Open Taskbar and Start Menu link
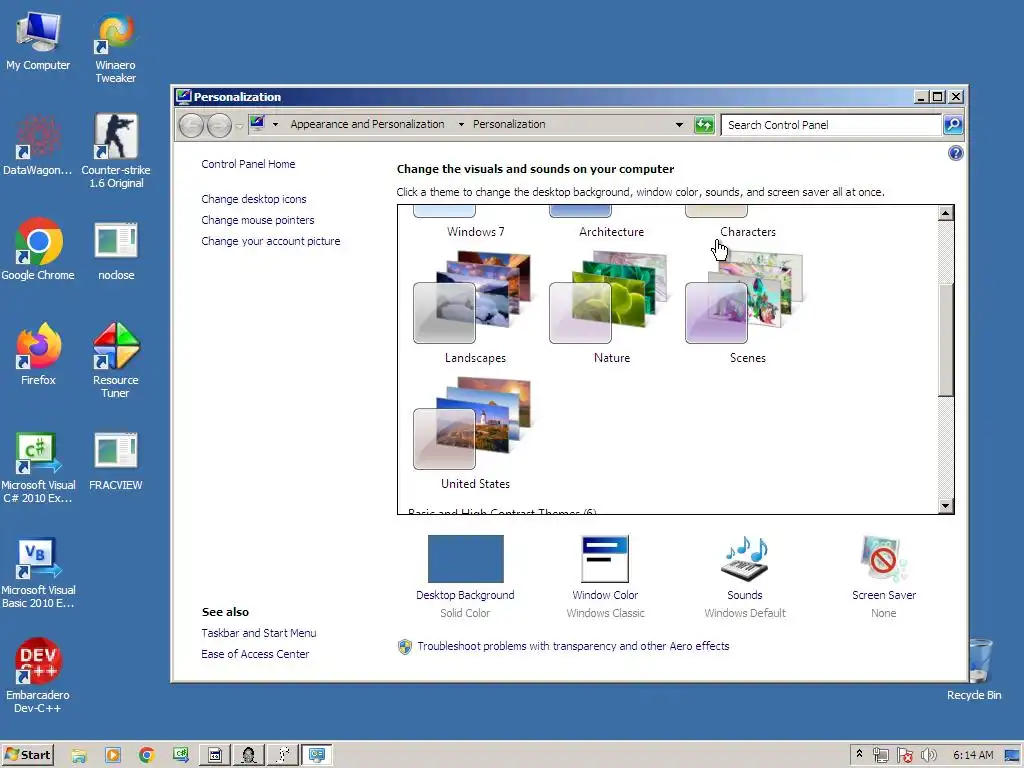Viewport: 1024px width, 768px height. coord(259,633)
